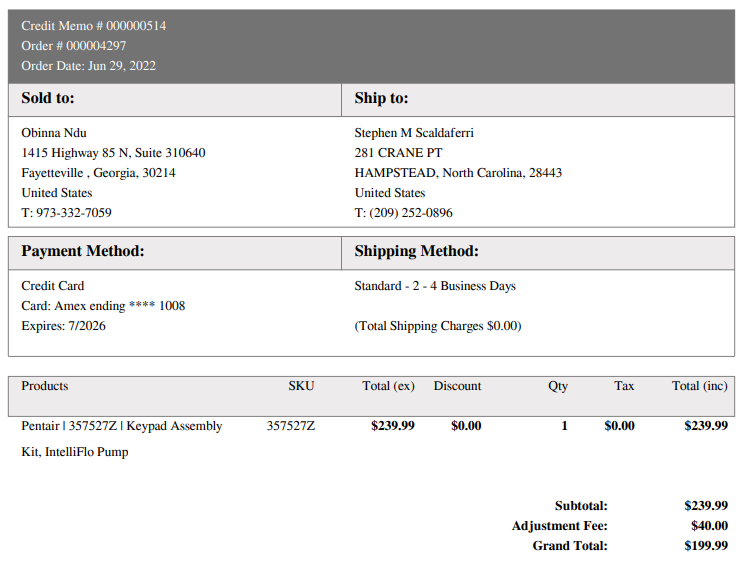The height and width of the screenshot is (577, 744).
Task: Select the Order # 000004297 text
Action: (x=74, y=46)
